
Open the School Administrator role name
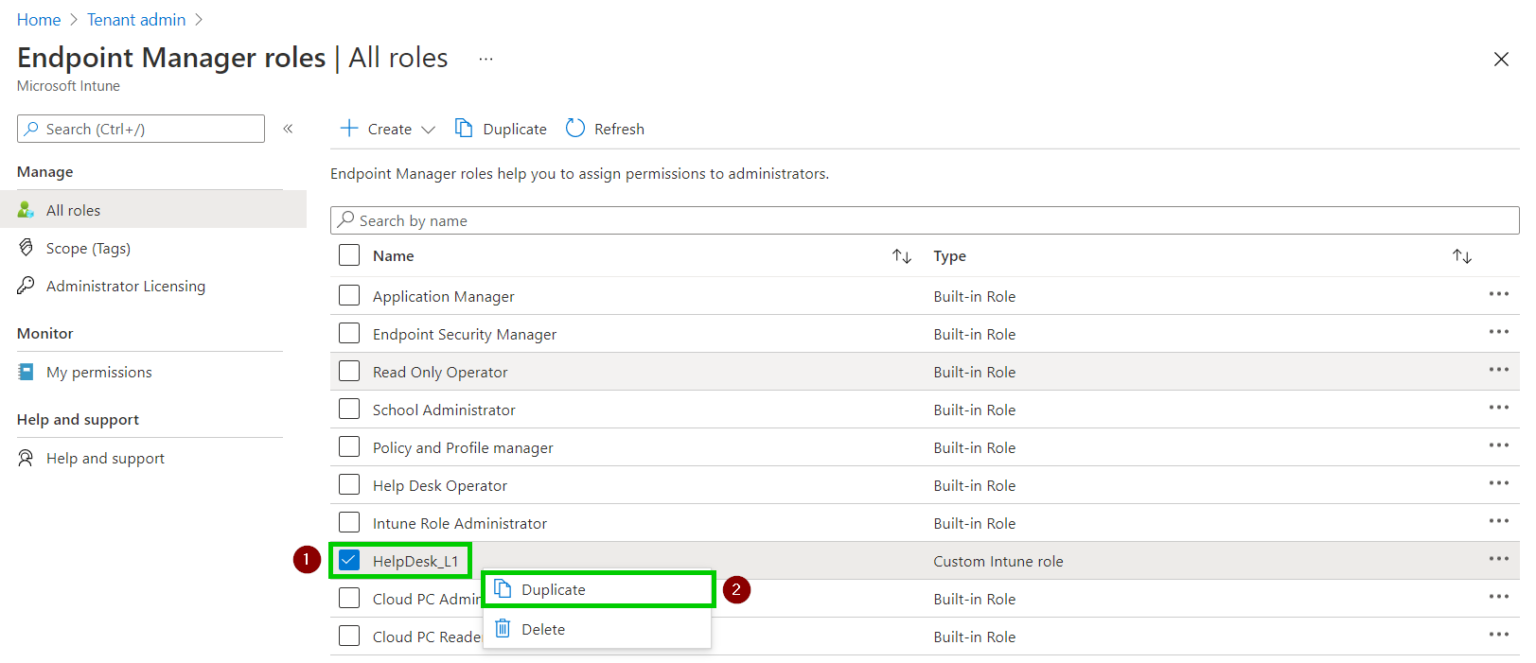coord(444,410)
